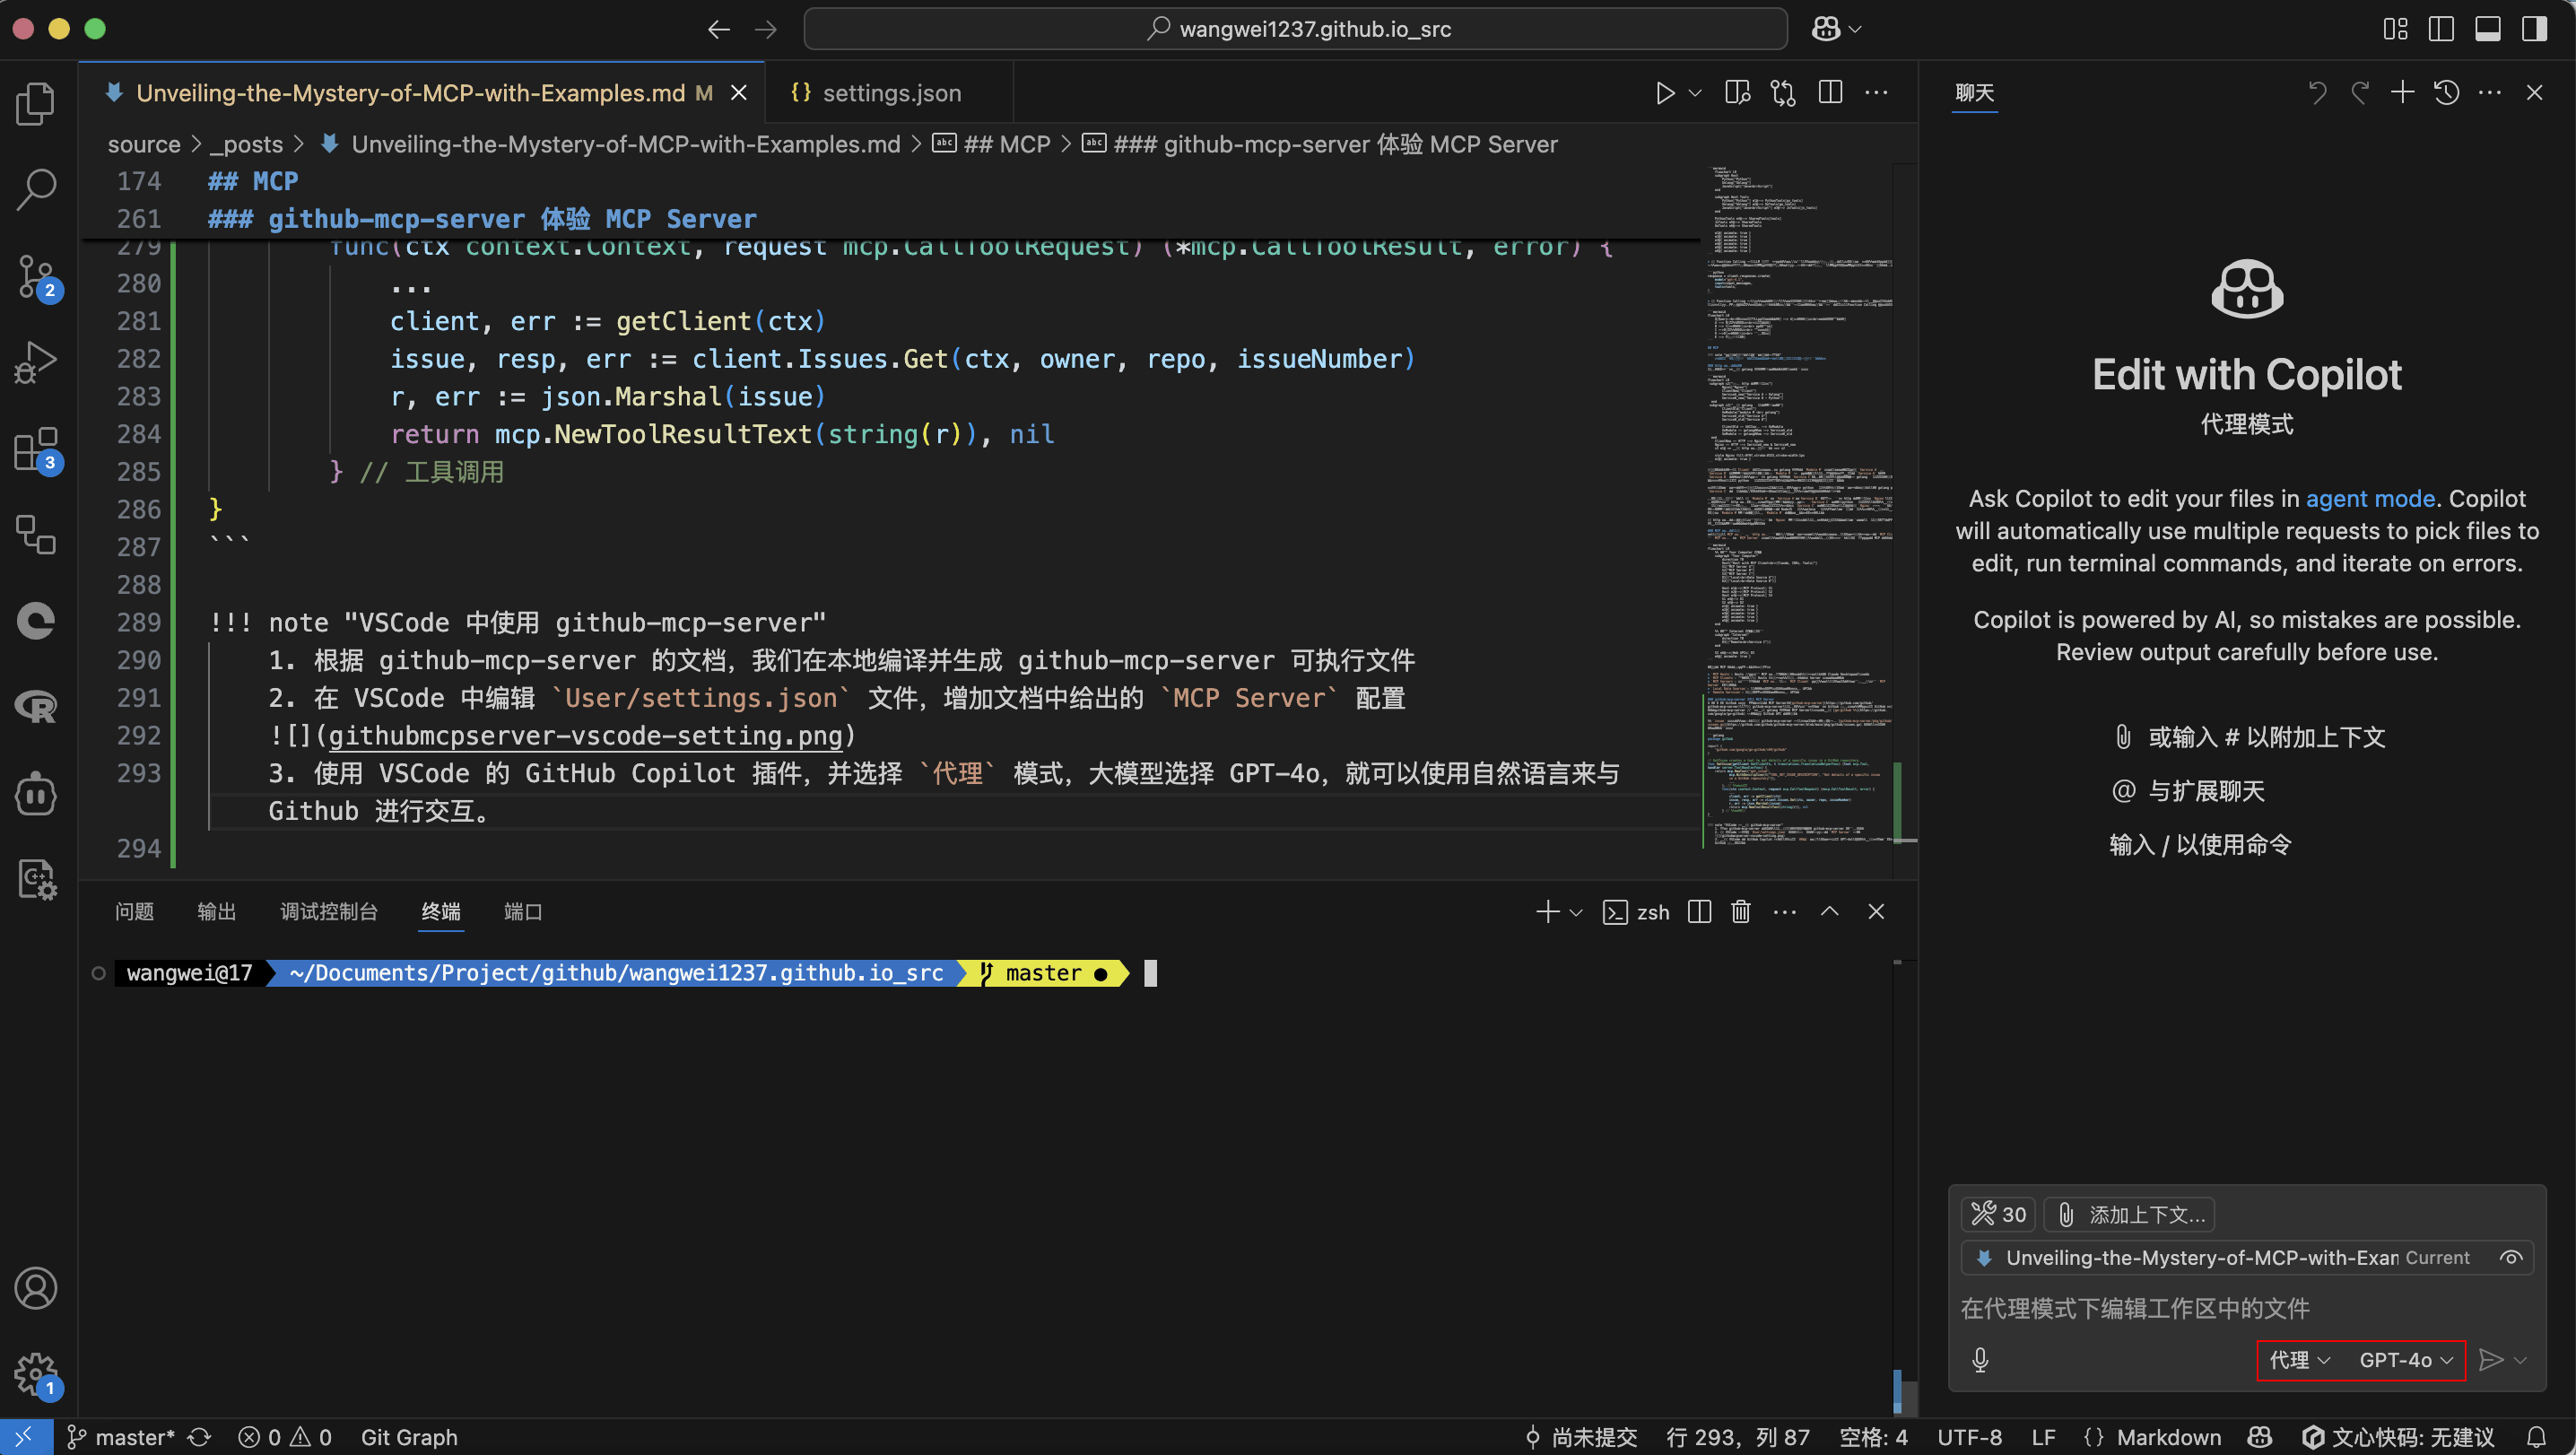This screenshot has width=2576, height=1455.
Task: Select the 输出 panel tab
Action: point(216,912)
